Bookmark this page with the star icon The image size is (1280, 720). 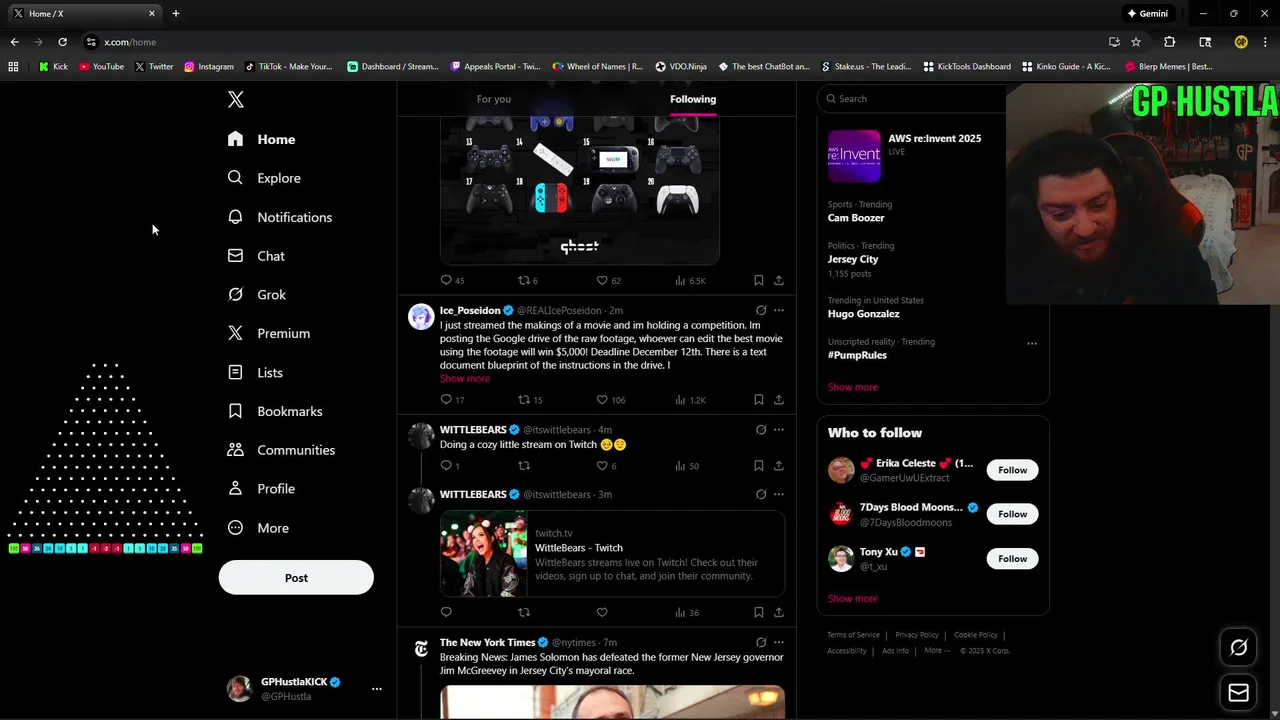(1136, 42)
